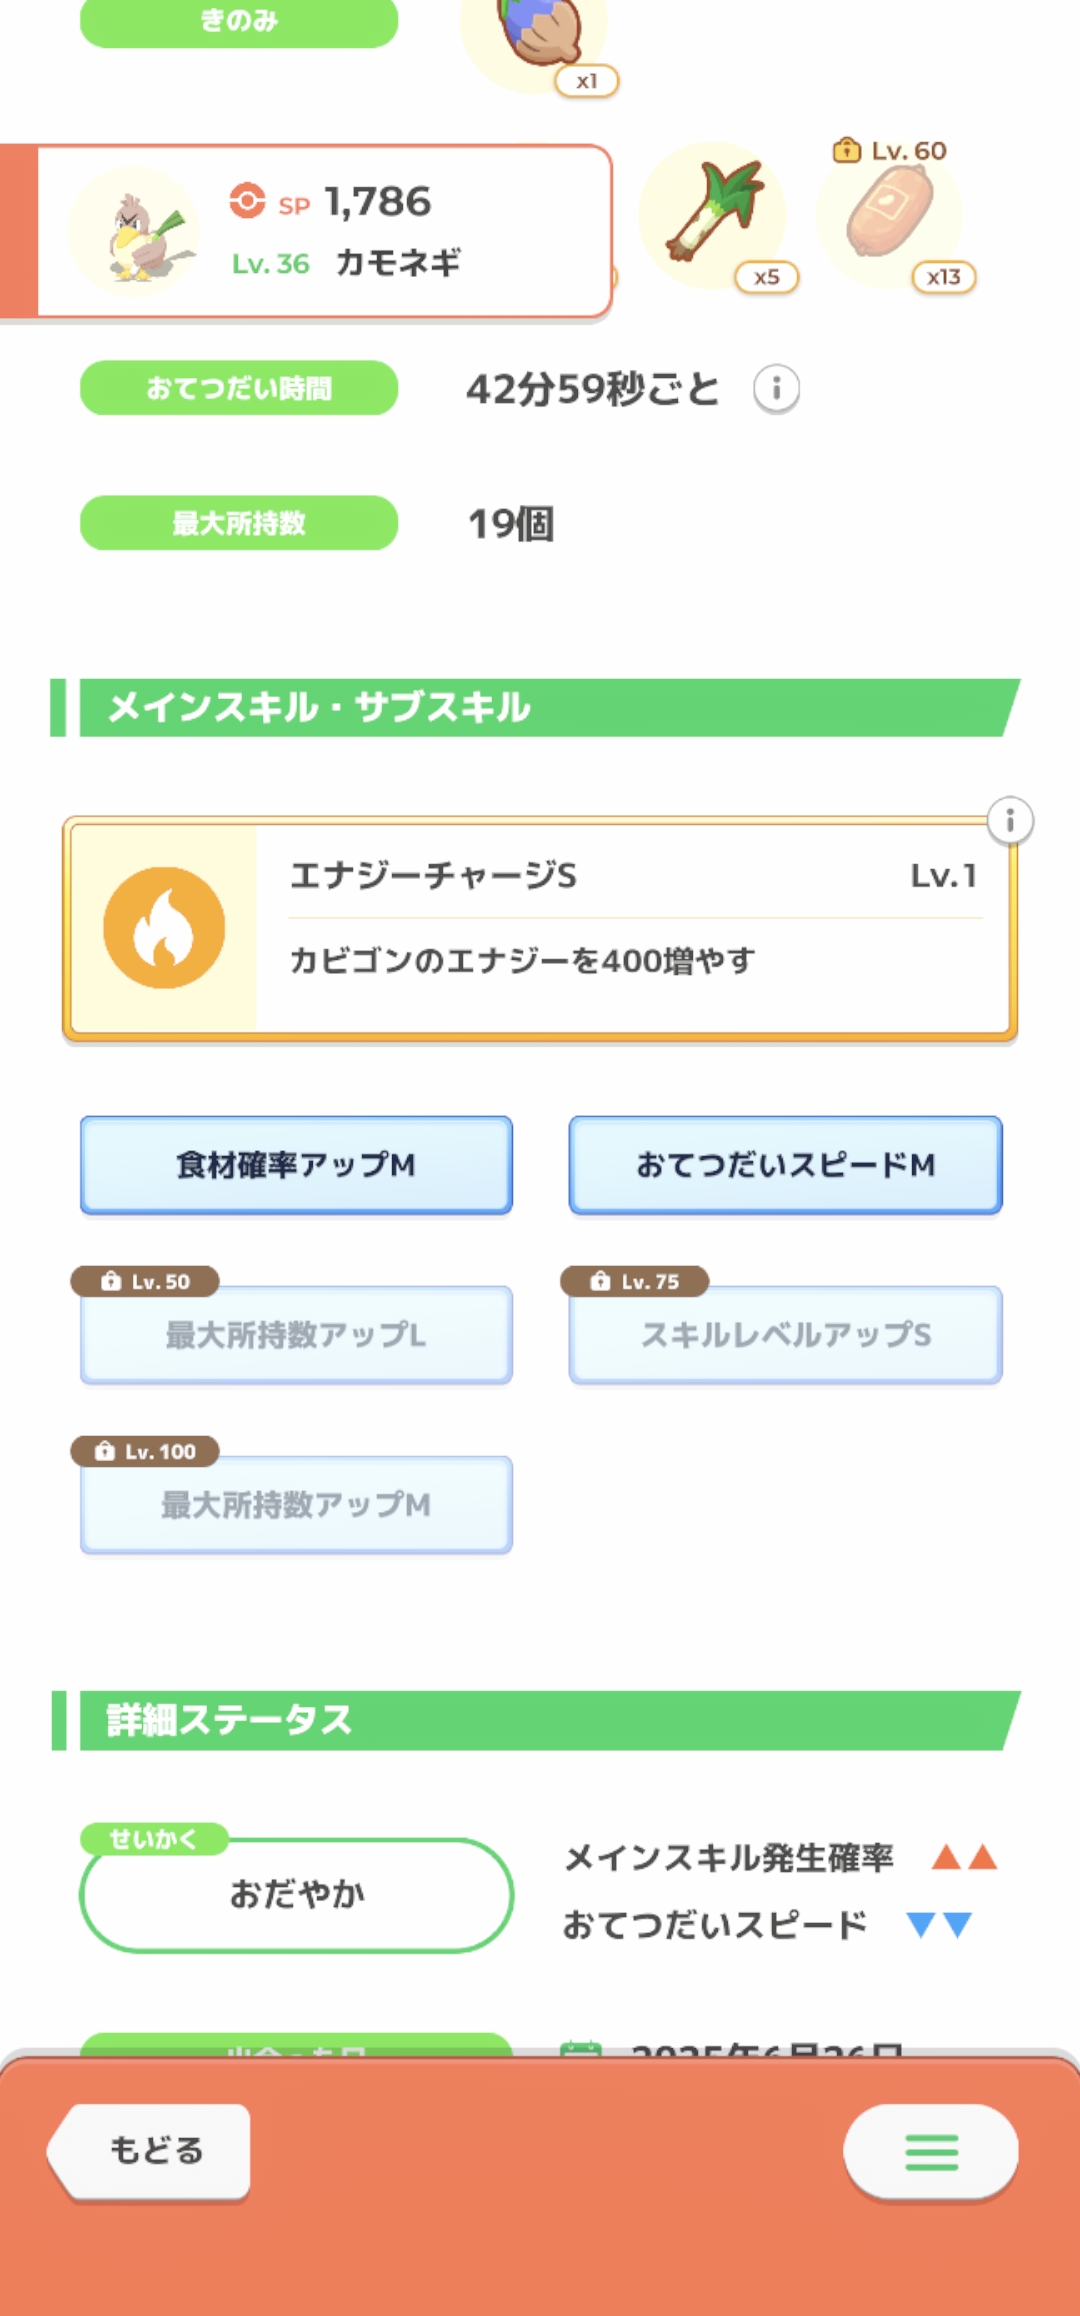The image size is (1080, 2316).
Task: Open the hamburger menu button
Action: [x=931, y=2152]
